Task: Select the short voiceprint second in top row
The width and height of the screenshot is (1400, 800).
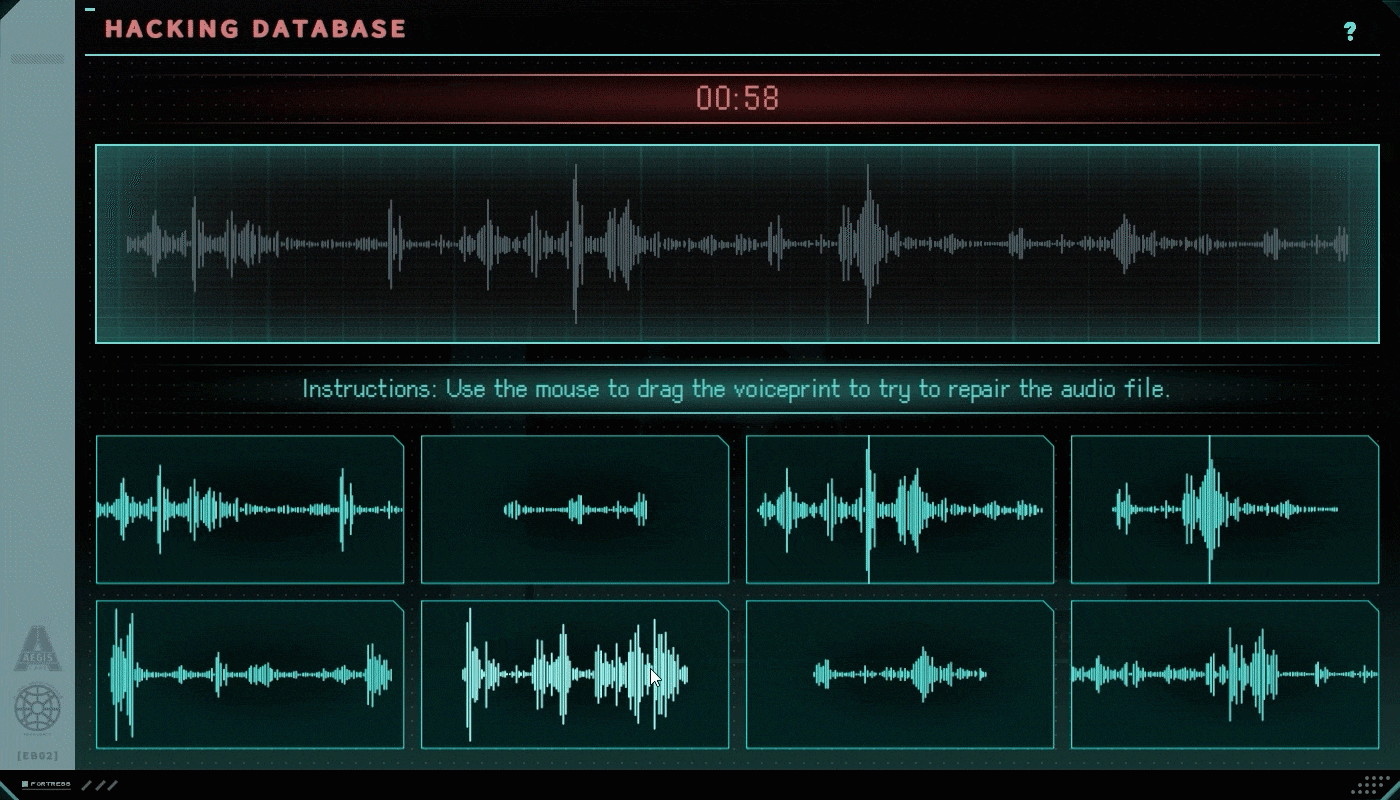Action: coord(575,509)
